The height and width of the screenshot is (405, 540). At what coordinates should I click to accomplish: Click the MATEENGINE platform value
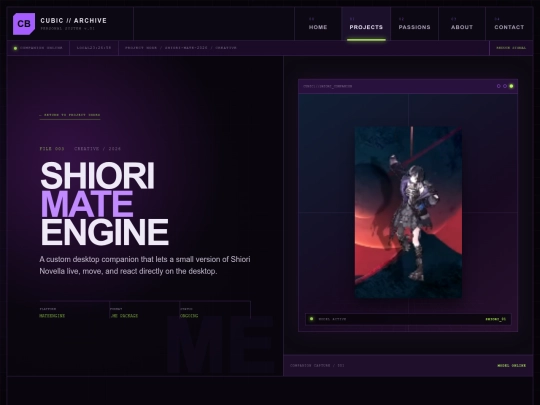coord(52,316)
